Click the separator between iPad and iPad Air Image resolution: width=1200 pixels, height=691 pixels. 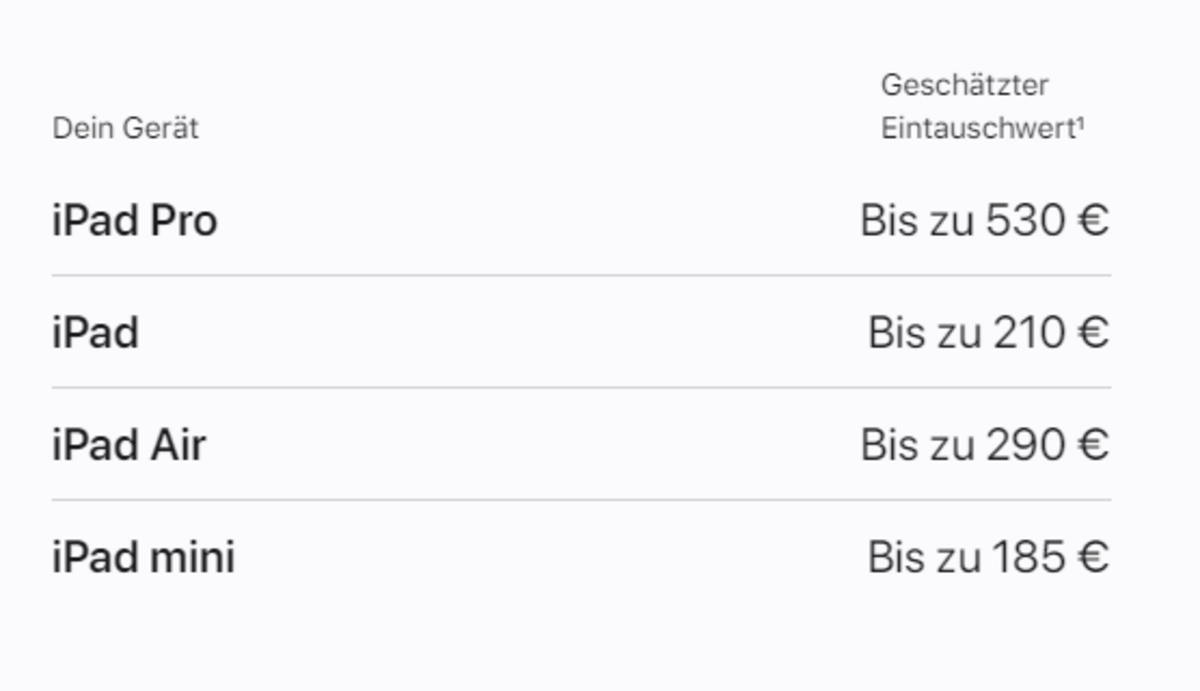581,388
